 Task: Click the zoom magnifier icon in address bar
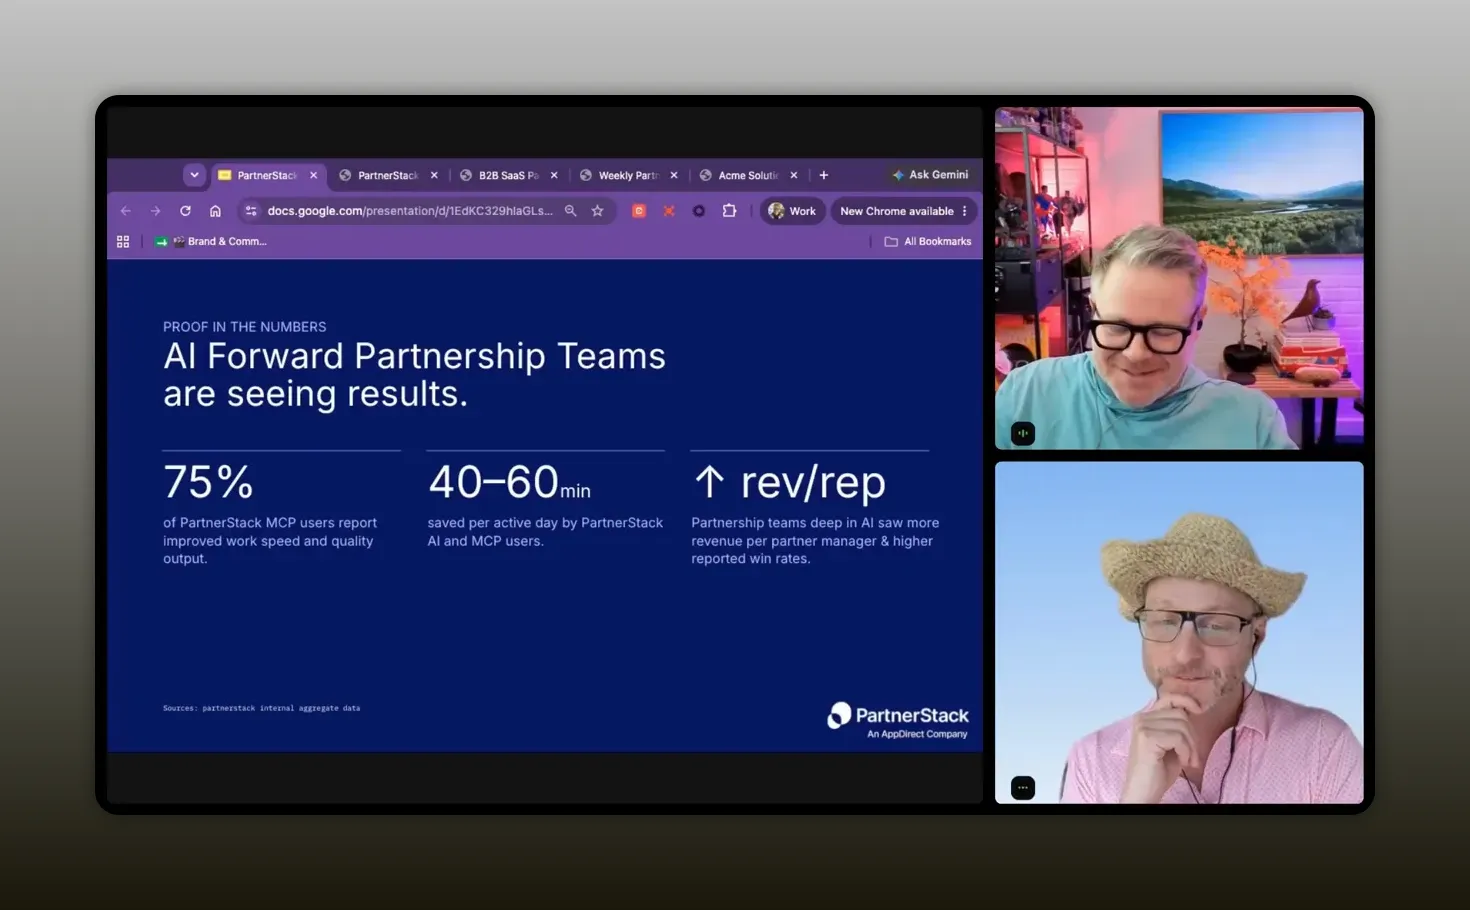(x=571, y=211)
